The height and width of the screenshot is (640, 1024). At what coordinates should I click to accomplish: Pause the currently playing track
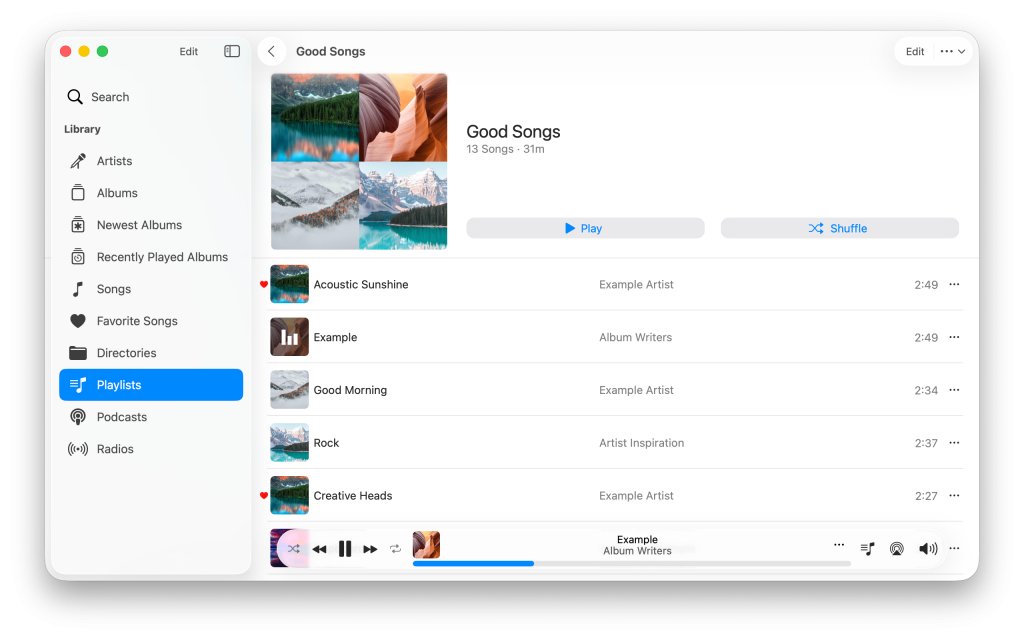click(x=345, y=549)
